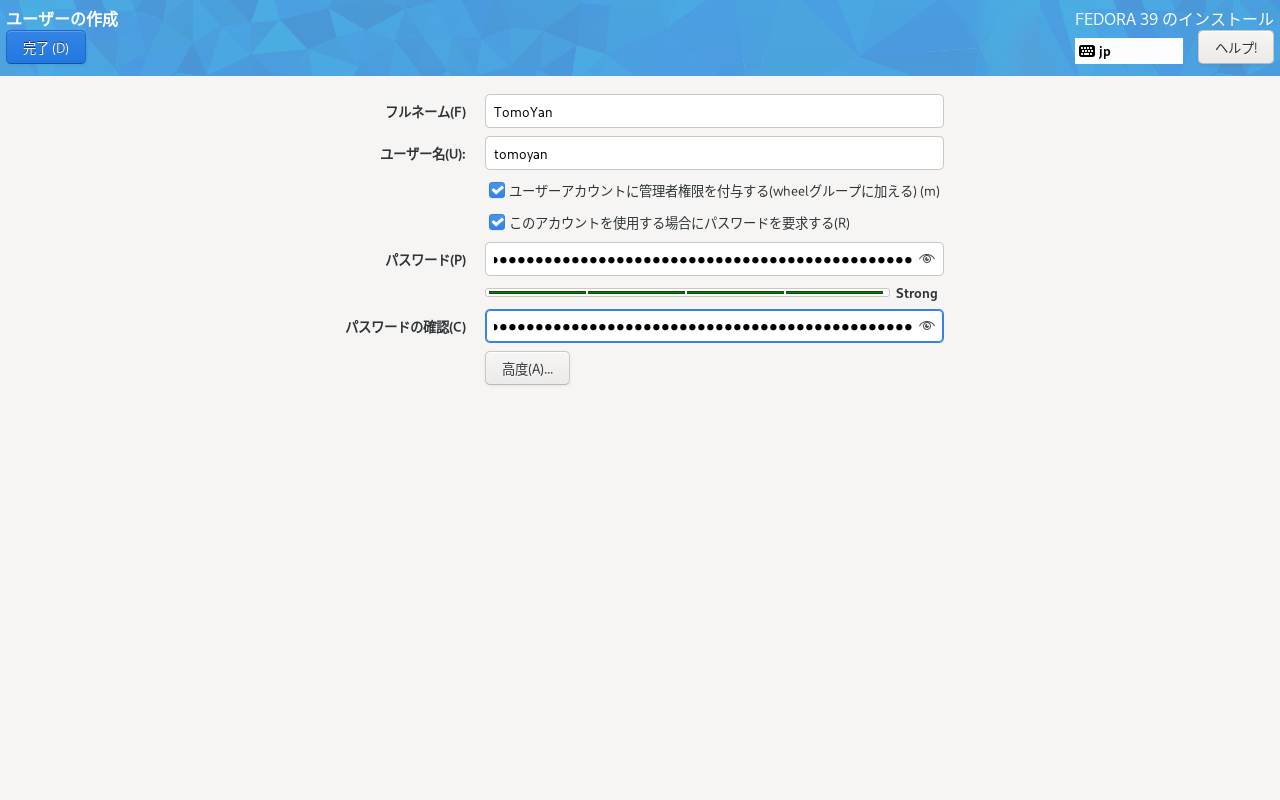
Task: Click the ユーザー名(U): label
Action: 423,153
